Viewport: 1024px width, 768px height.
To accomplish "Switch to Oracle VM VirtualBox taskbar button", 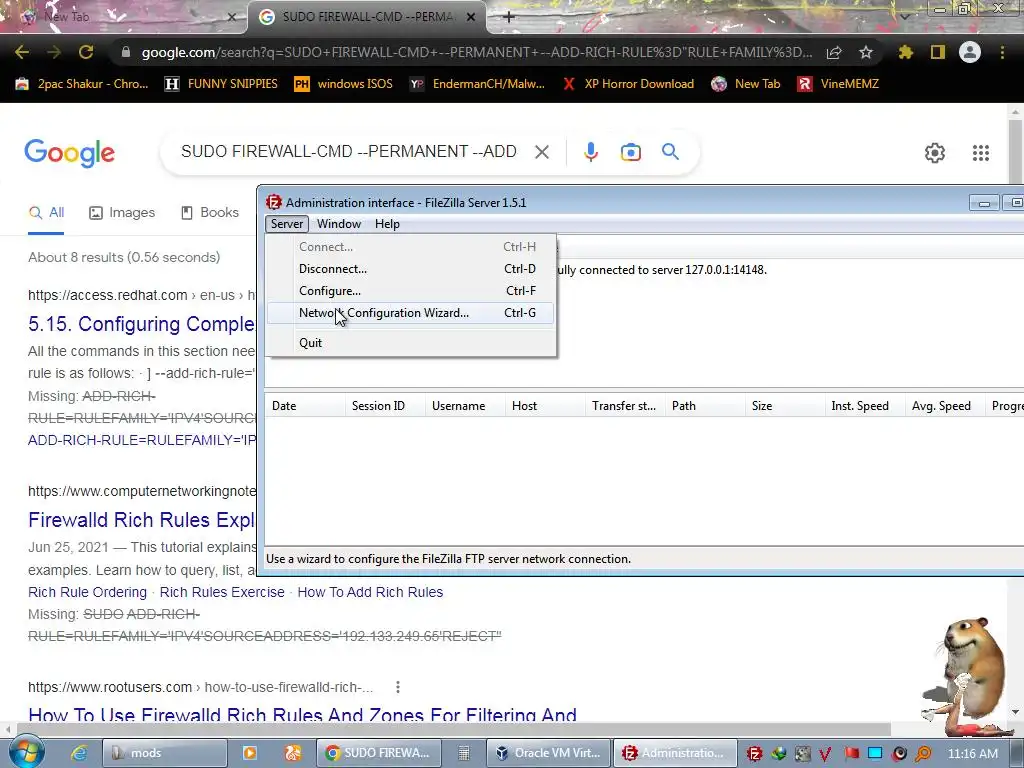I will click(x=548, y=753).
